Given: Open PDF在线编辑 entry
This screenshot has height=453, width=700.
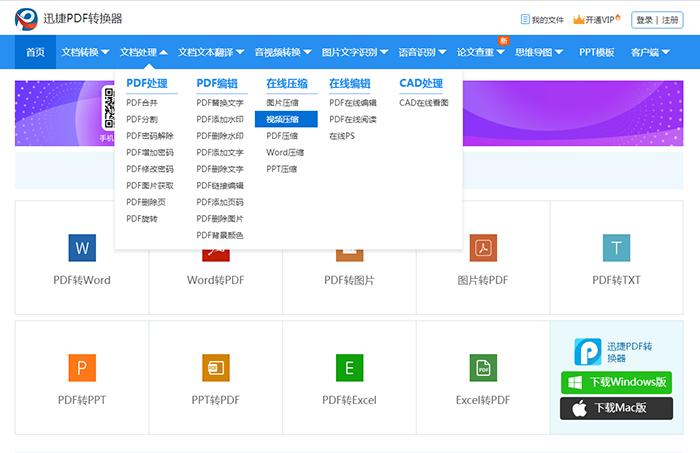Looking at the screenshot, I should click(353, 103).
